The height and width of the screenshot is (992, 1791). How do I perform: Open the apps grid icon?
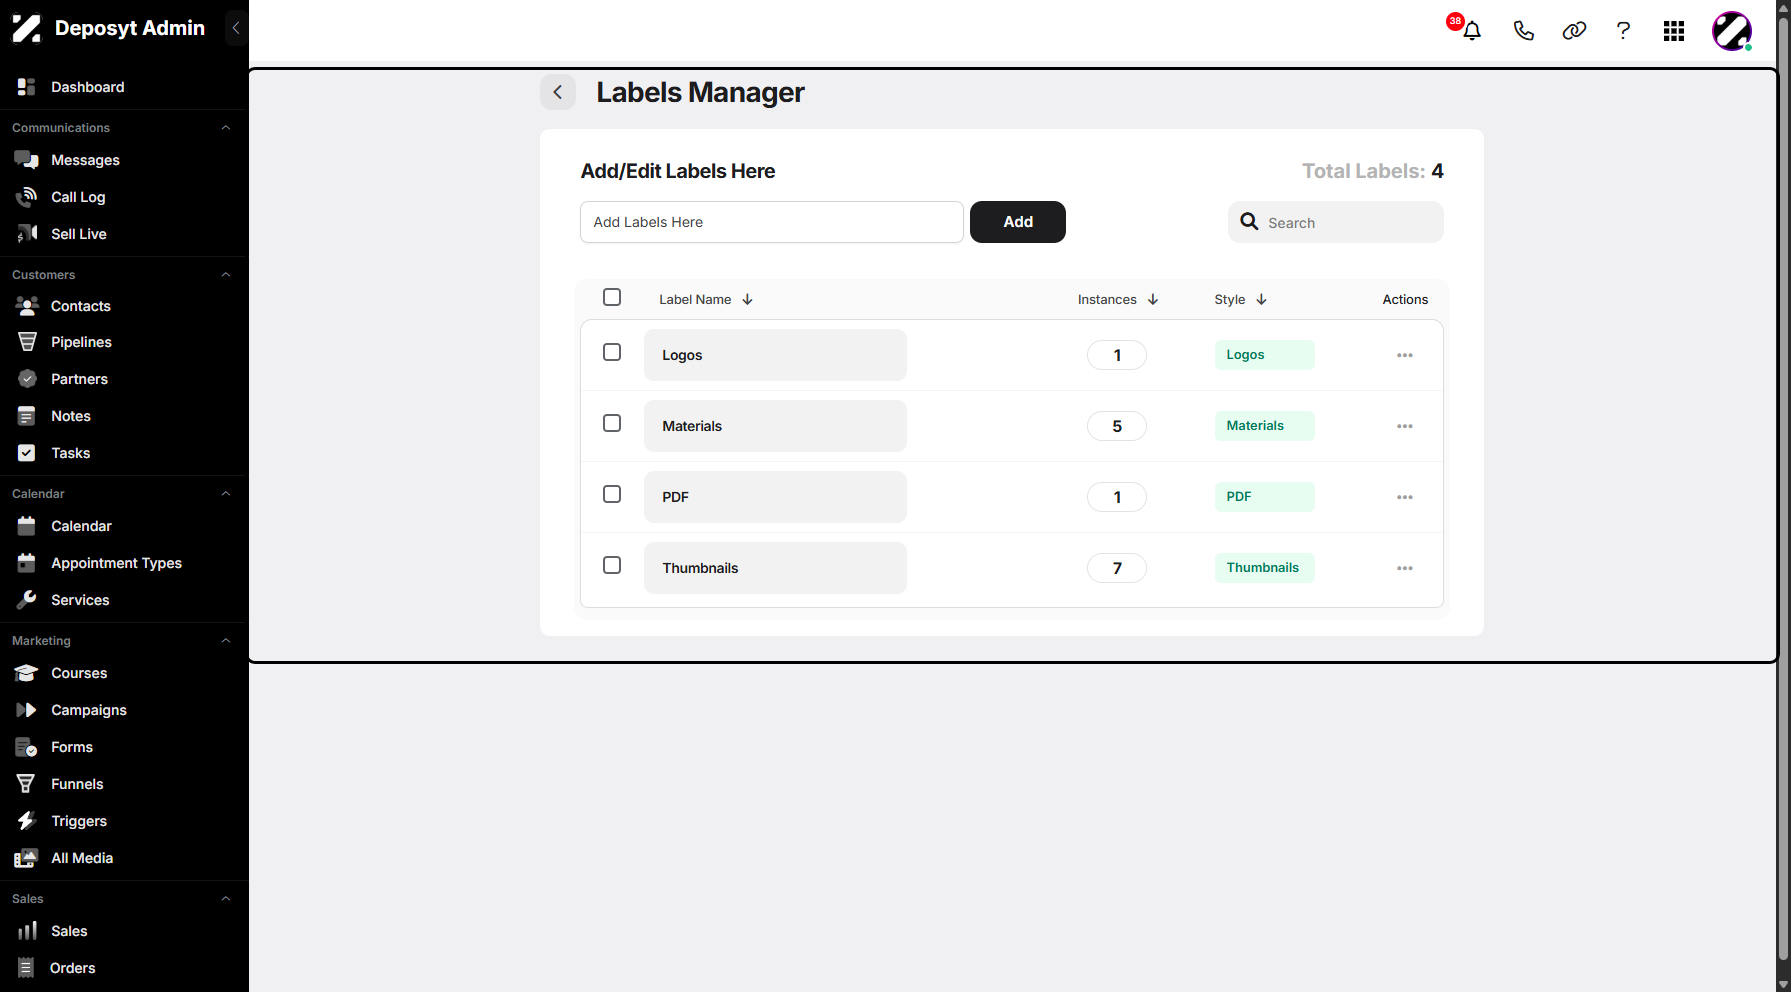click(x=1674, y=31)
